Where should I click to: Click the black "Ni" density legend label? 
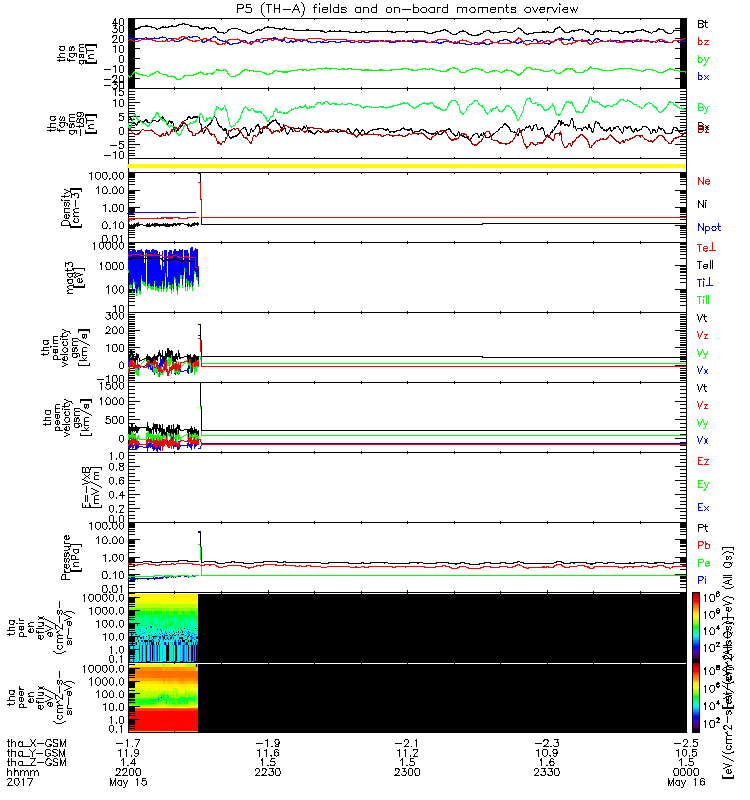(x=702, y=204)
